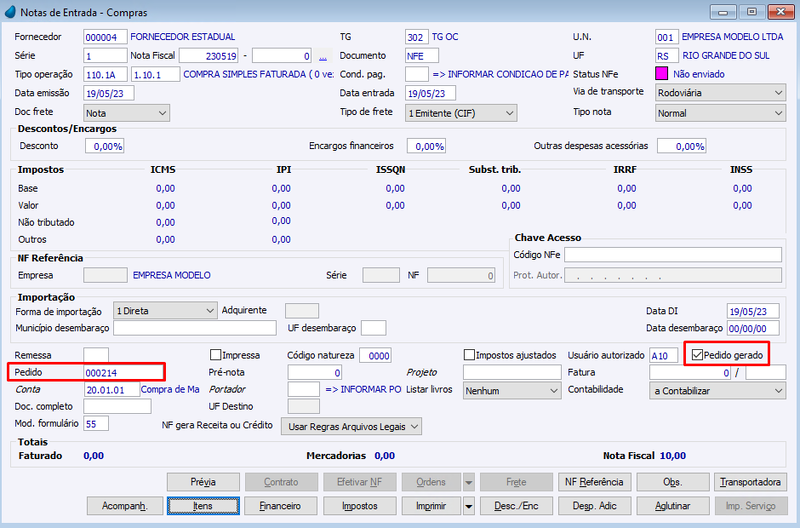Open the arrow dropdown next to Ordens
The width and height of the screenshot is (800, 528).
coord(468,482)
